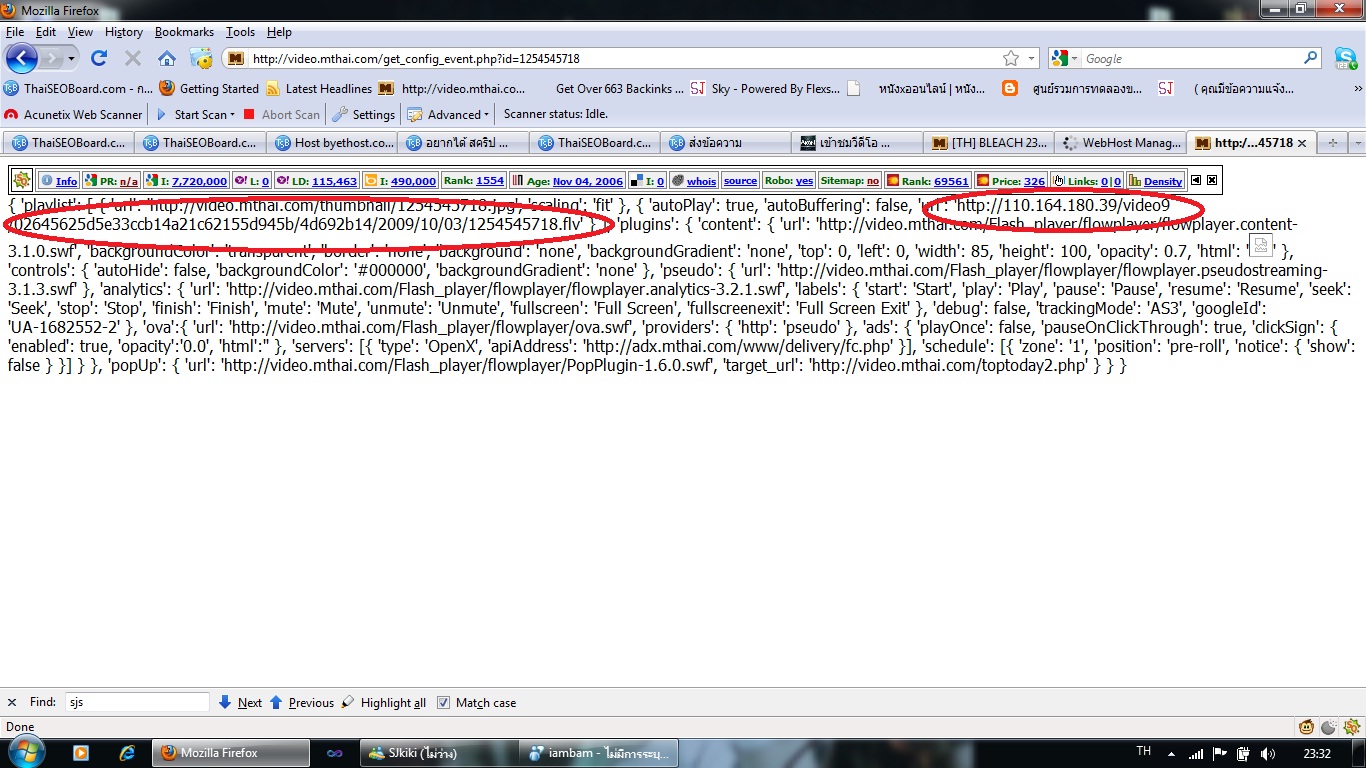Toggle Highlight all in Find bar
This screenshot has width=1366, height=768.
coord(384,702)
